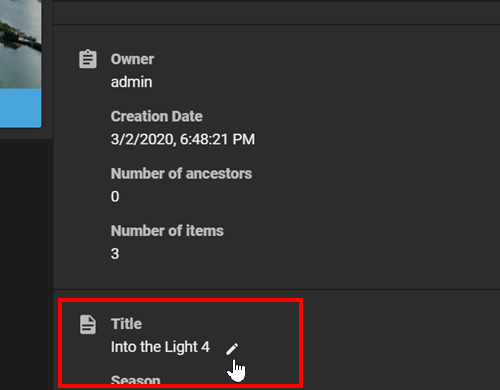
Task: Click the Title field label
Action: click(x=126, y=324)
